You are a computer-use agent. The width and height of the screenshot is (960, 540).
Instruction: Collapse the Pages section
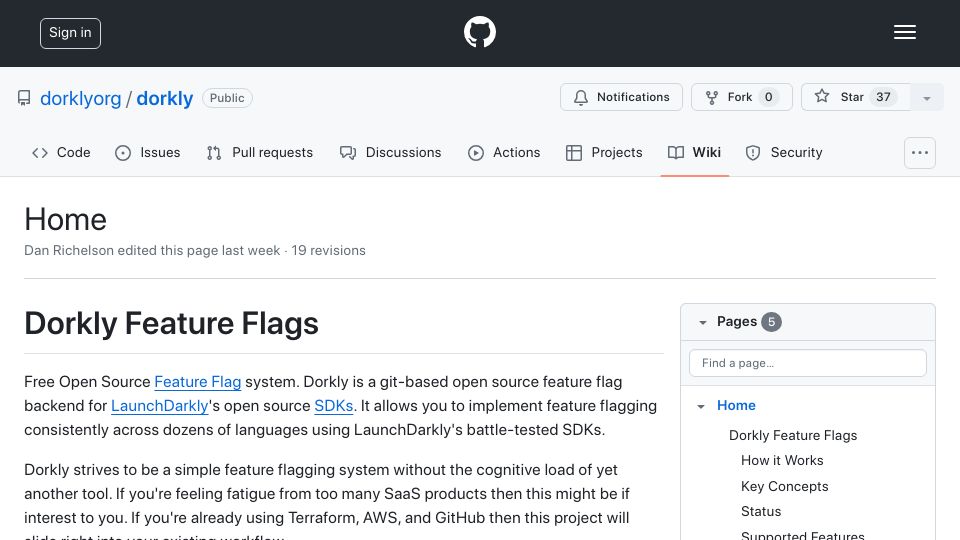pyautogui.click(x=703, y=322)
